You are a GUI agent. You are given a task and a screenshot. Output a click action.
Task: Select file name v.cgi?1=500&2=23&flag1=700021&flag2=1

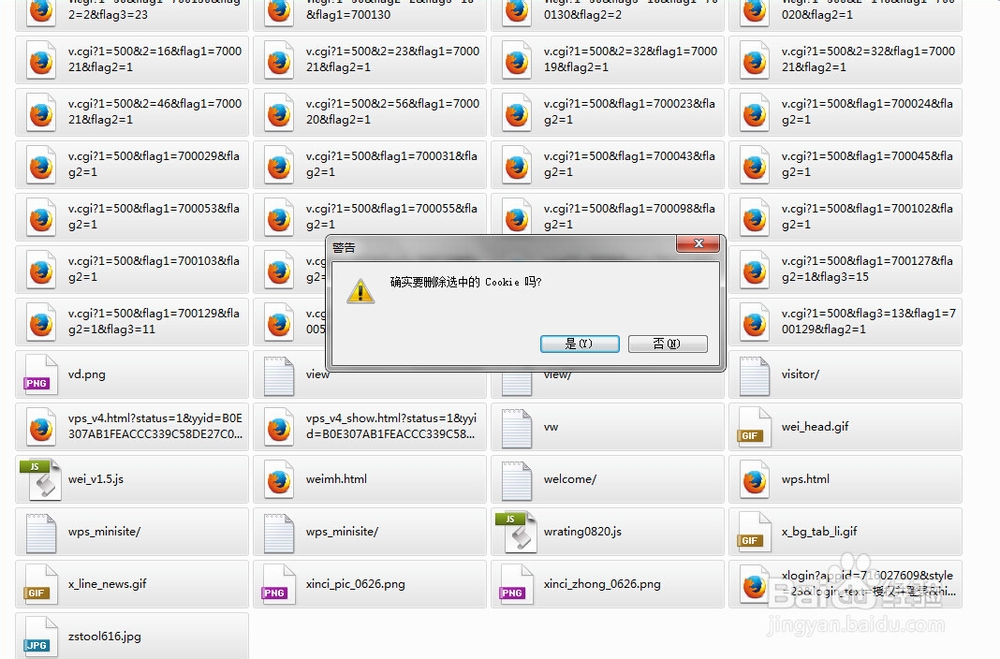[x=392, y=59]
